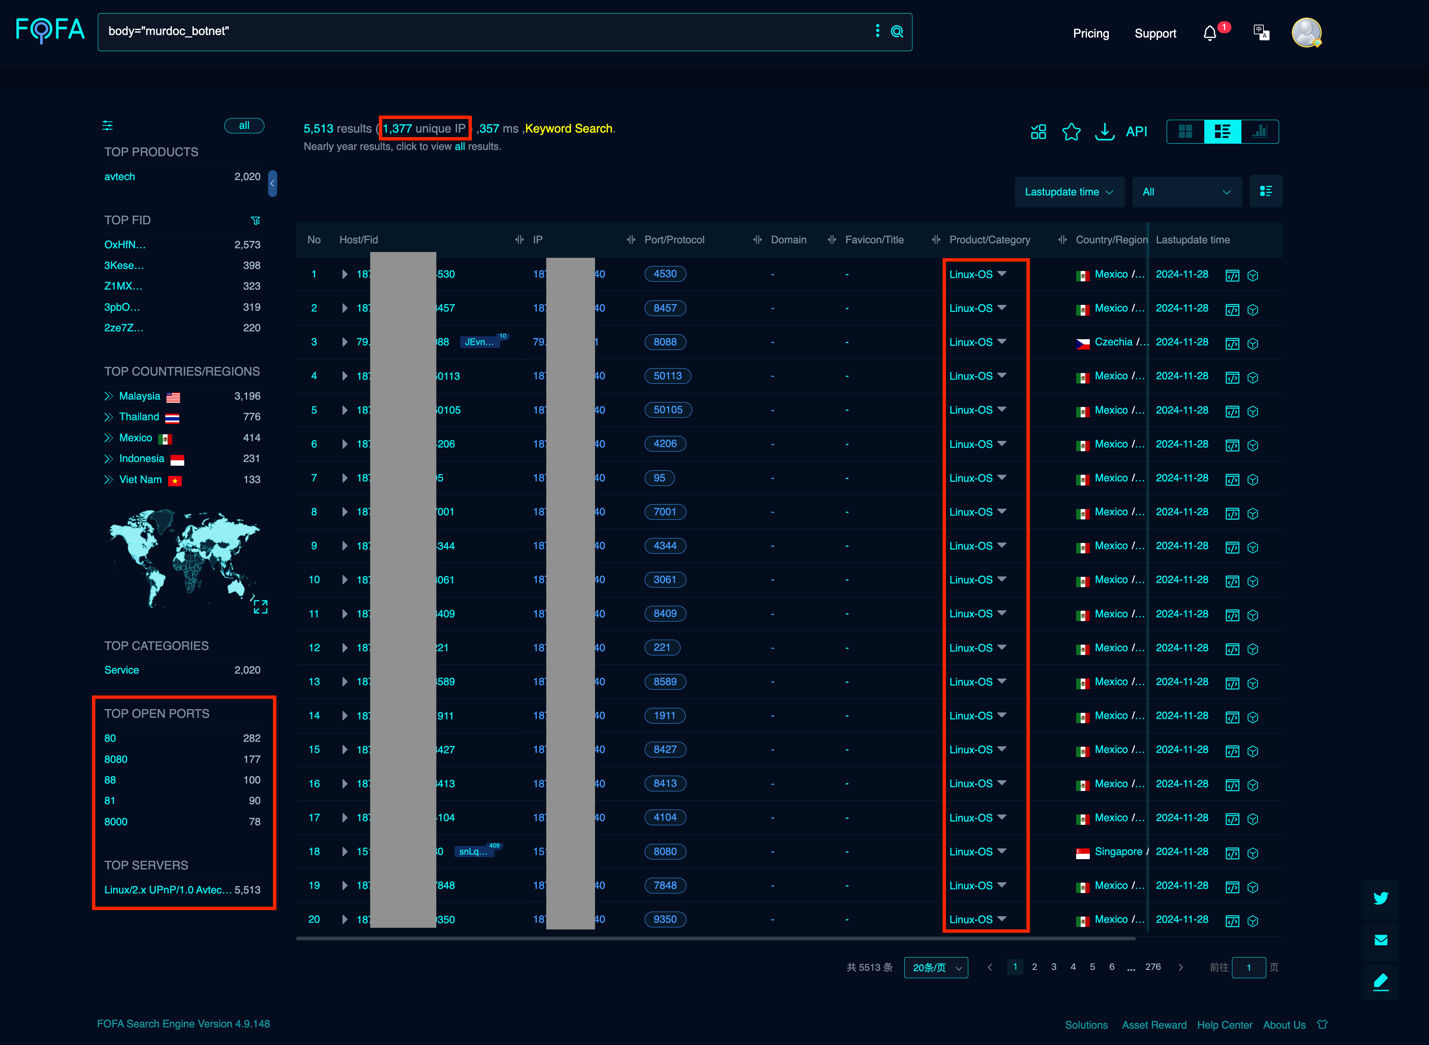Select FID 3Kese…
Viewport: 1429px width, 1045px height.
click(x=124, y=265)
